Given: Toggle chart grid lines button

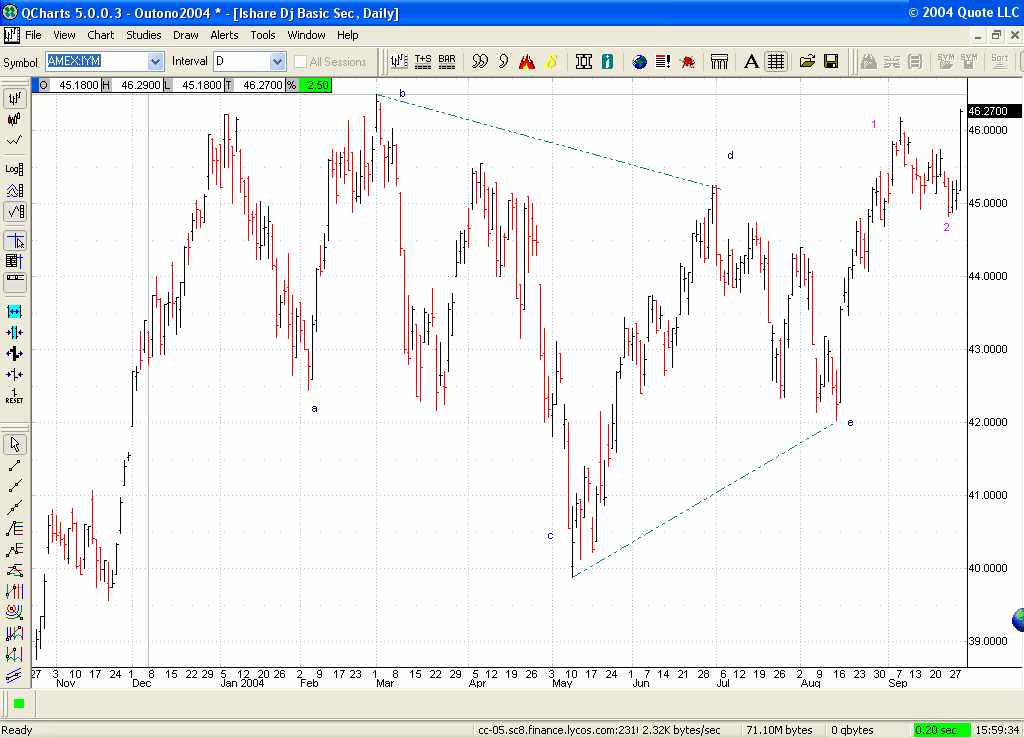Looking at the screenshot, I should [776, 61].
